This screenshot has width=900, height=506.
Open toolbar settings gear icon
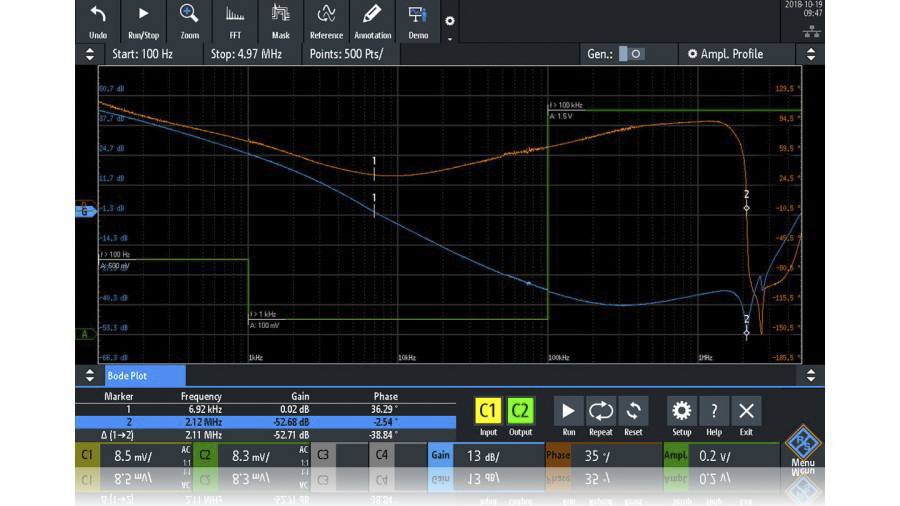(449, 21)
